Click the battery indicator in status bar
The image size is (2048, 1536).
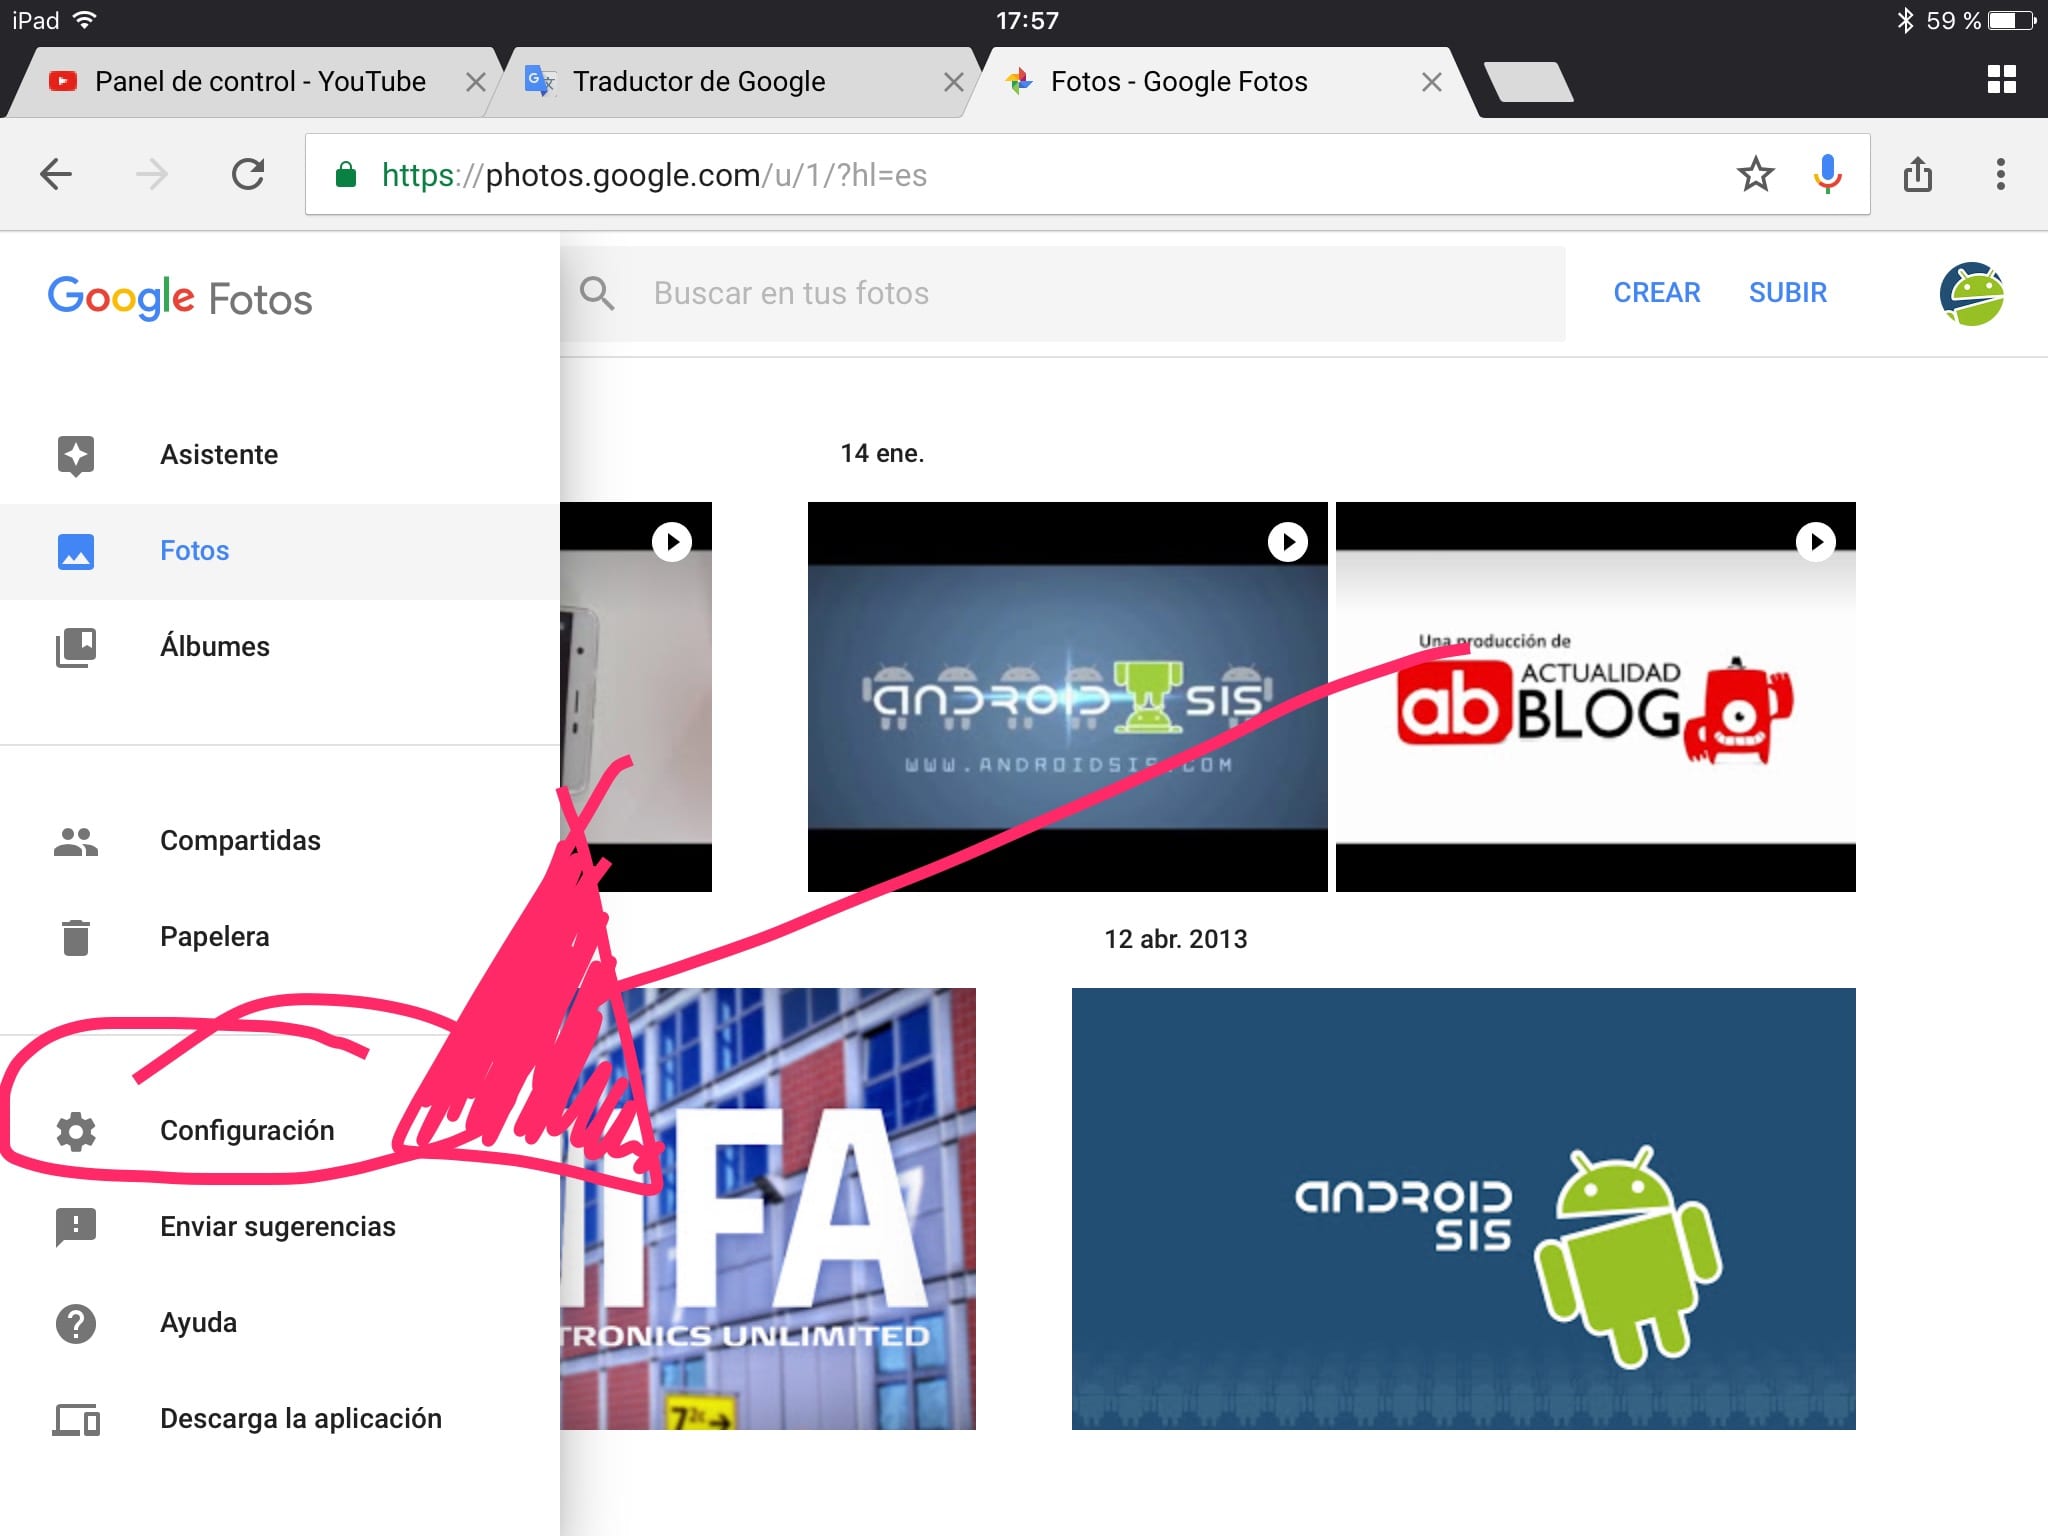[2012, 20]
